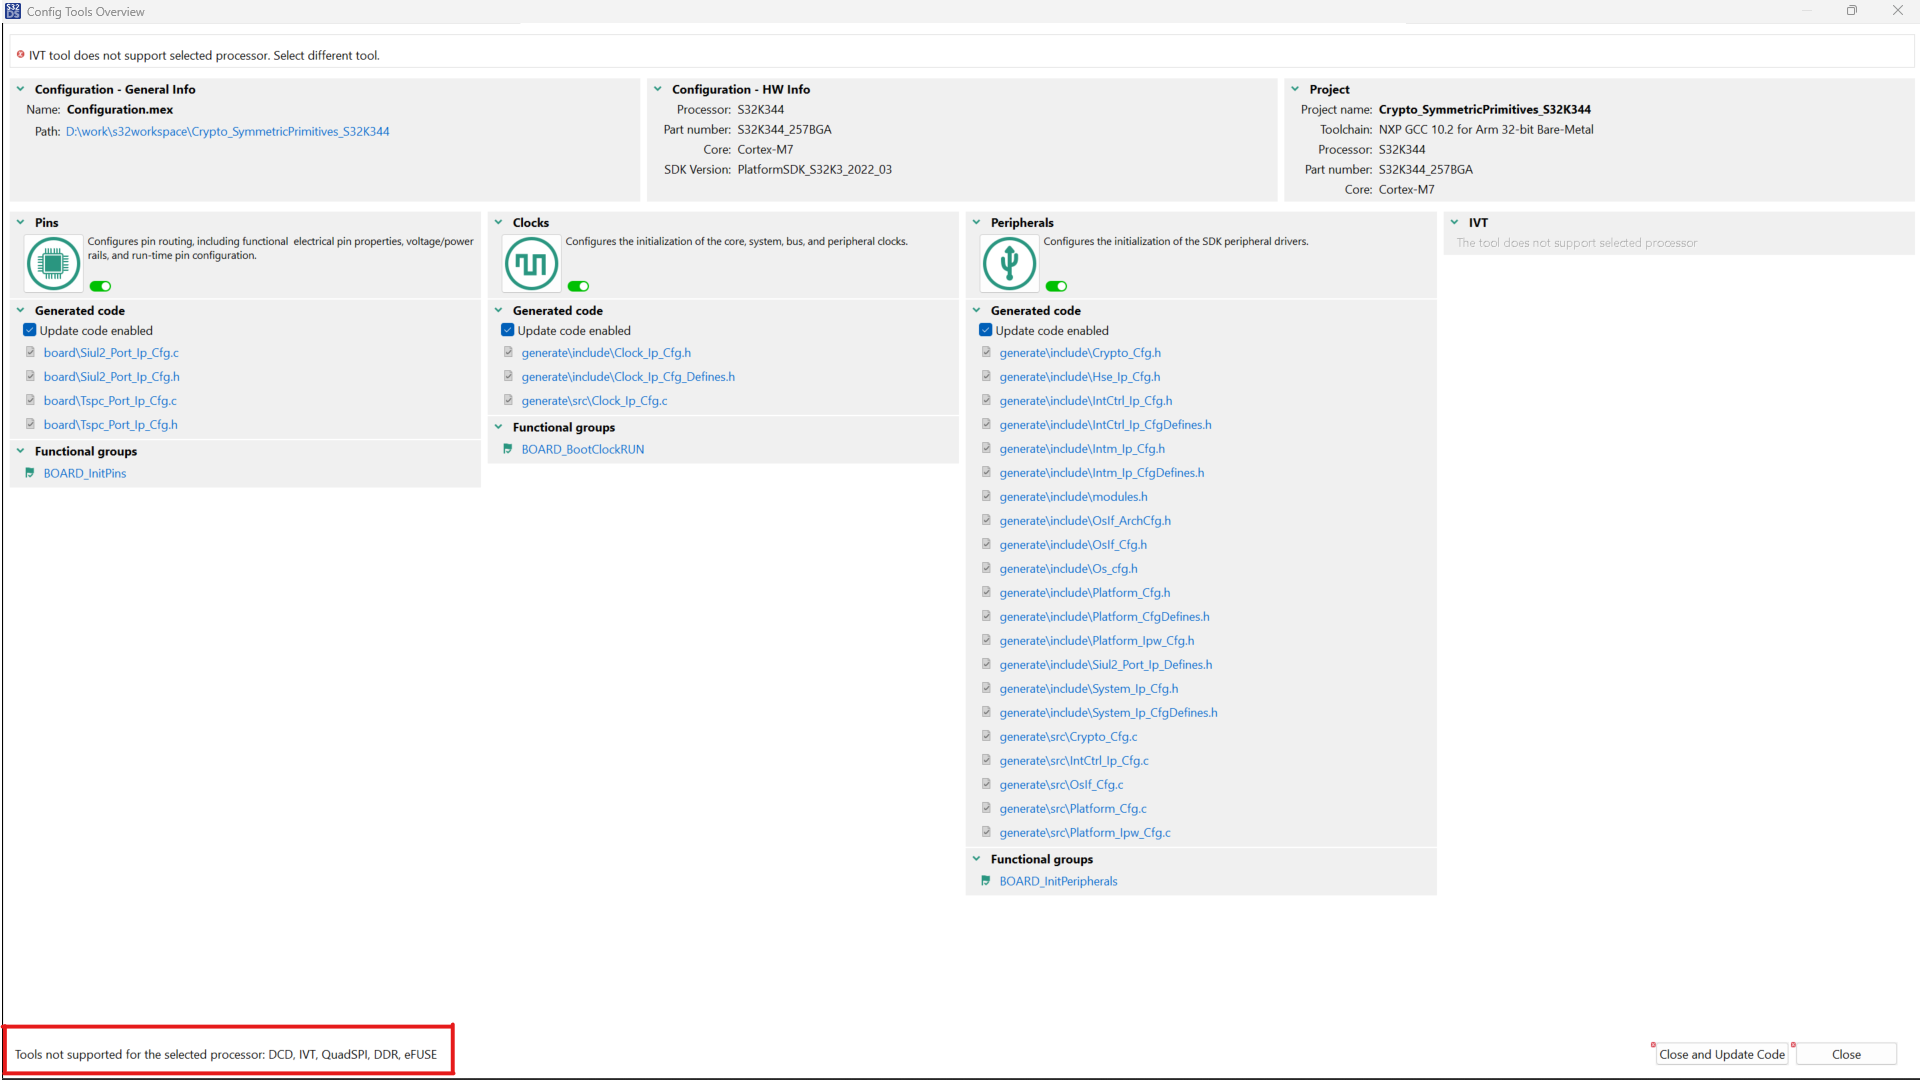
Task: Toggle the Pins tool enable switch
Action: (x=100, y=286)
